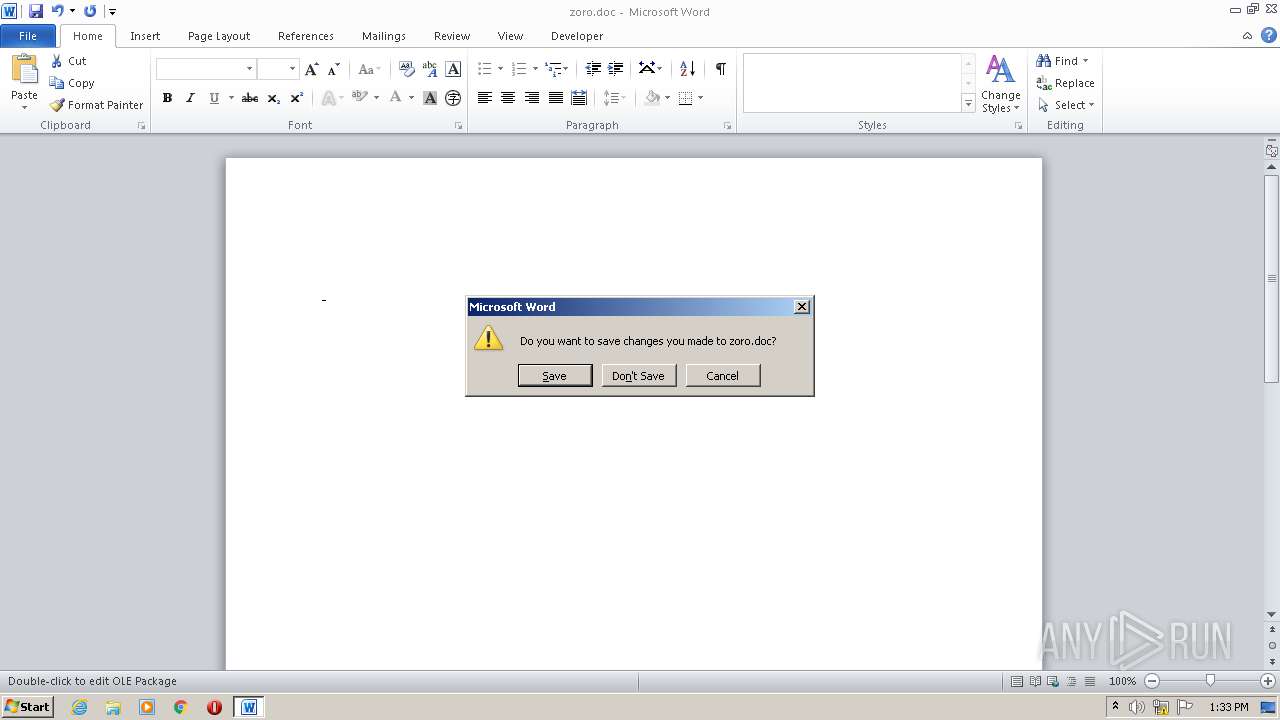
Task: Toggle Align Text Left
Action: coord(485,98)
